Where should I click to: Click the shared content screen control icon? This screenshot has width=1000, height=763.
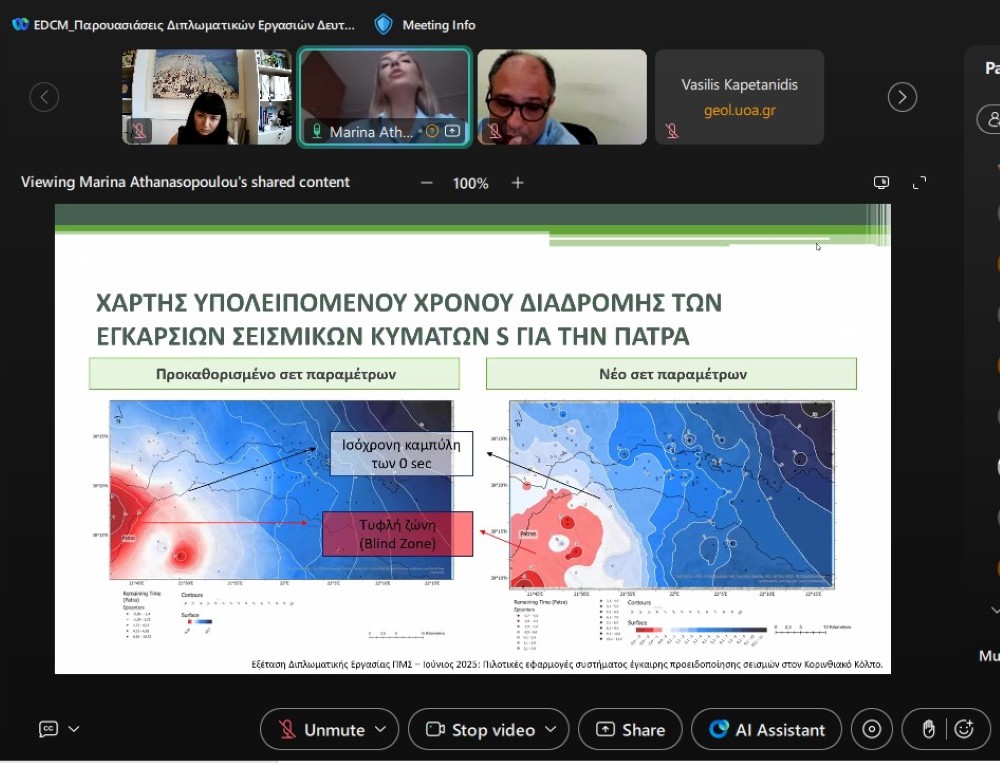point(881,182)
